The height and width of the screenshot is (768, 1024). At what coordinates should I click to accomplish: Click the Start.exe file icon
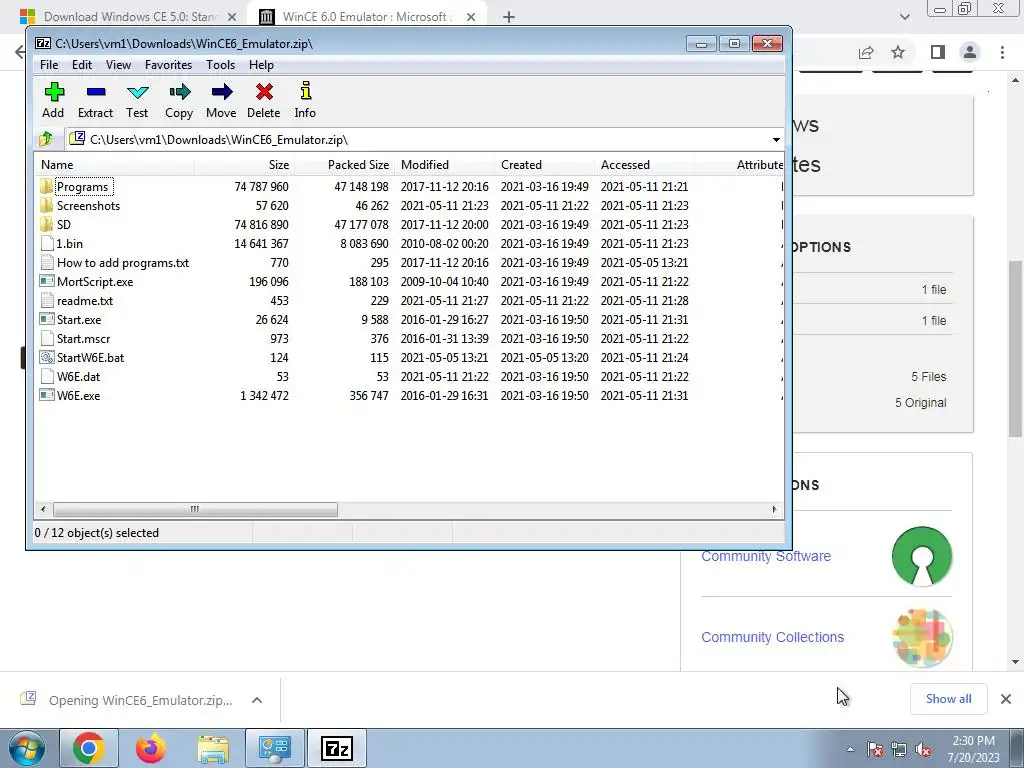(x=46, y=319)
